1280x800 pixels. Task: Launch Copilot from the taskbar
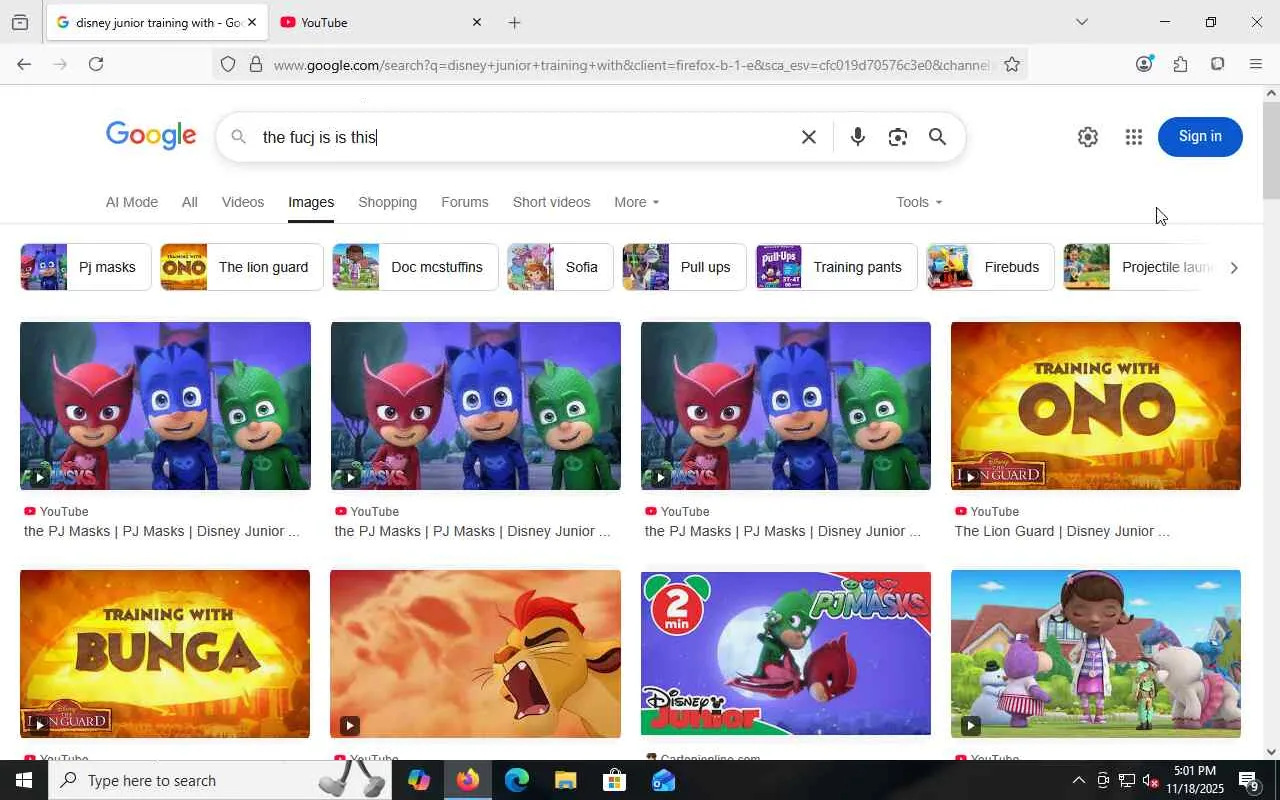419,780
